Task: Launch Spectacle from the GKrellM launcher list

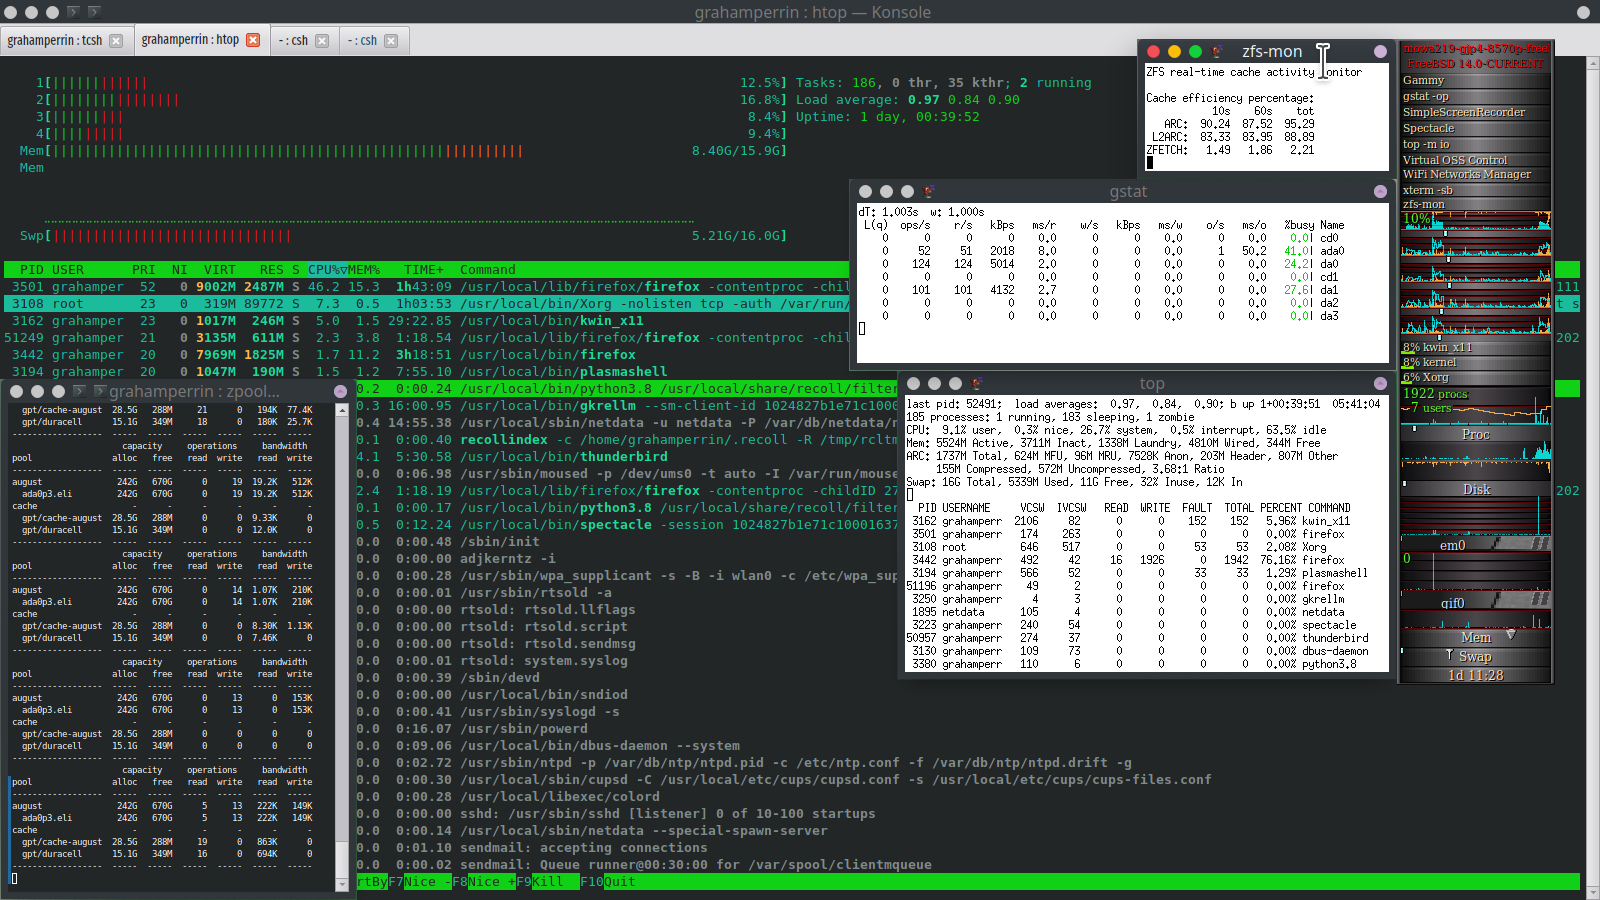Action: [1428, 128]
